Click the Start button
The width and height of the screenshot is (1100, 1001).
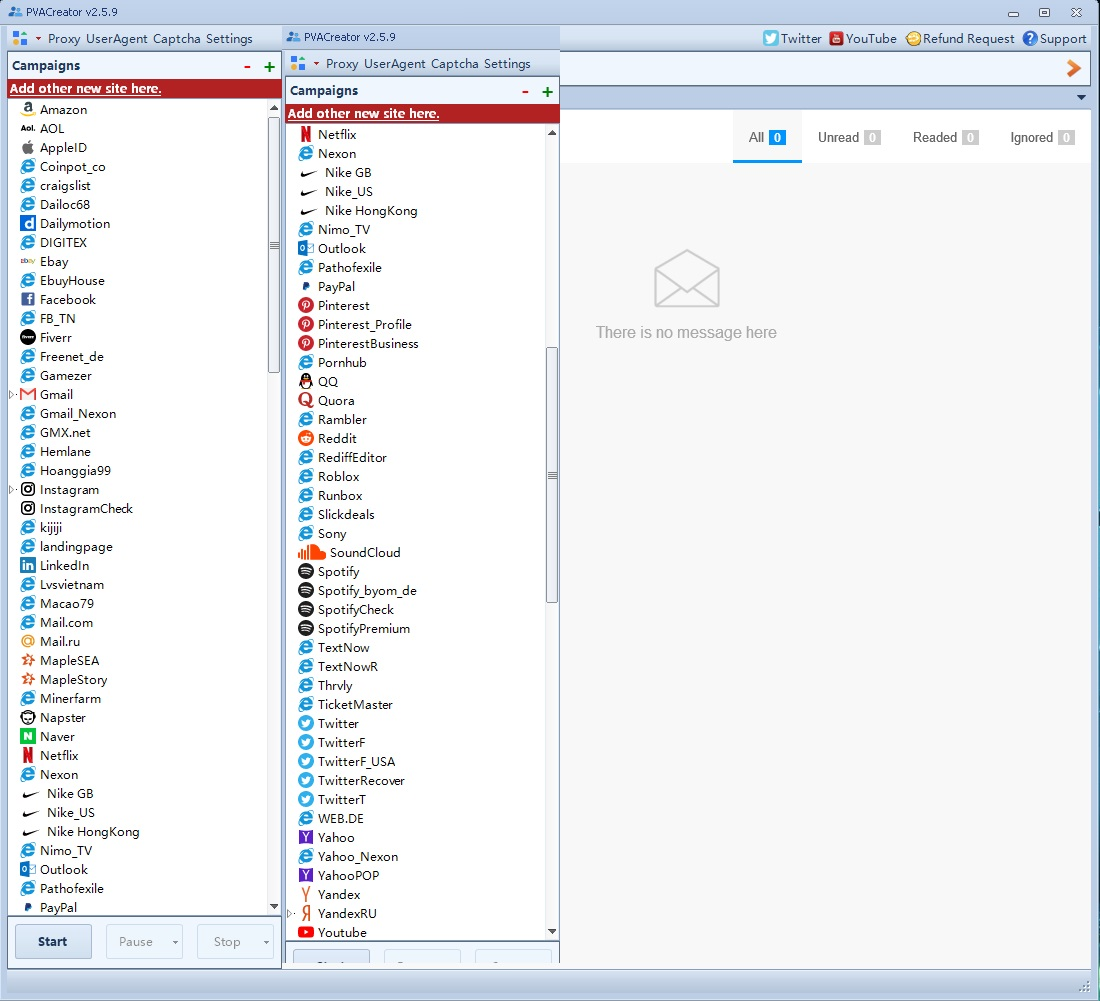click(x=53, y=942)
